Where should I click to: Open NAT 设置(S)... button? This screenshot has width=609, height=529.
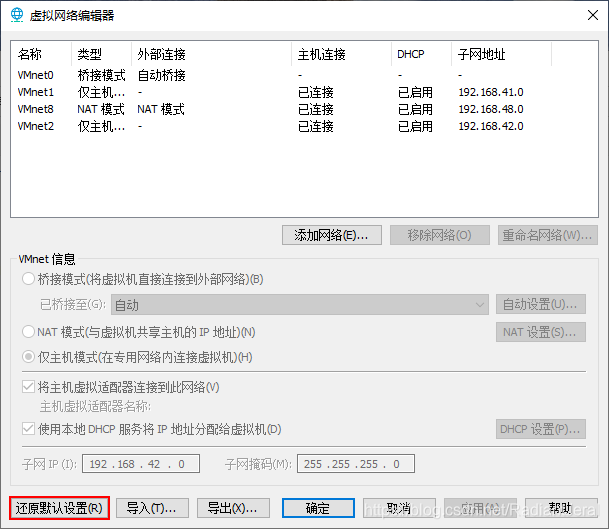pyautogui.click(x=541, y=332)
